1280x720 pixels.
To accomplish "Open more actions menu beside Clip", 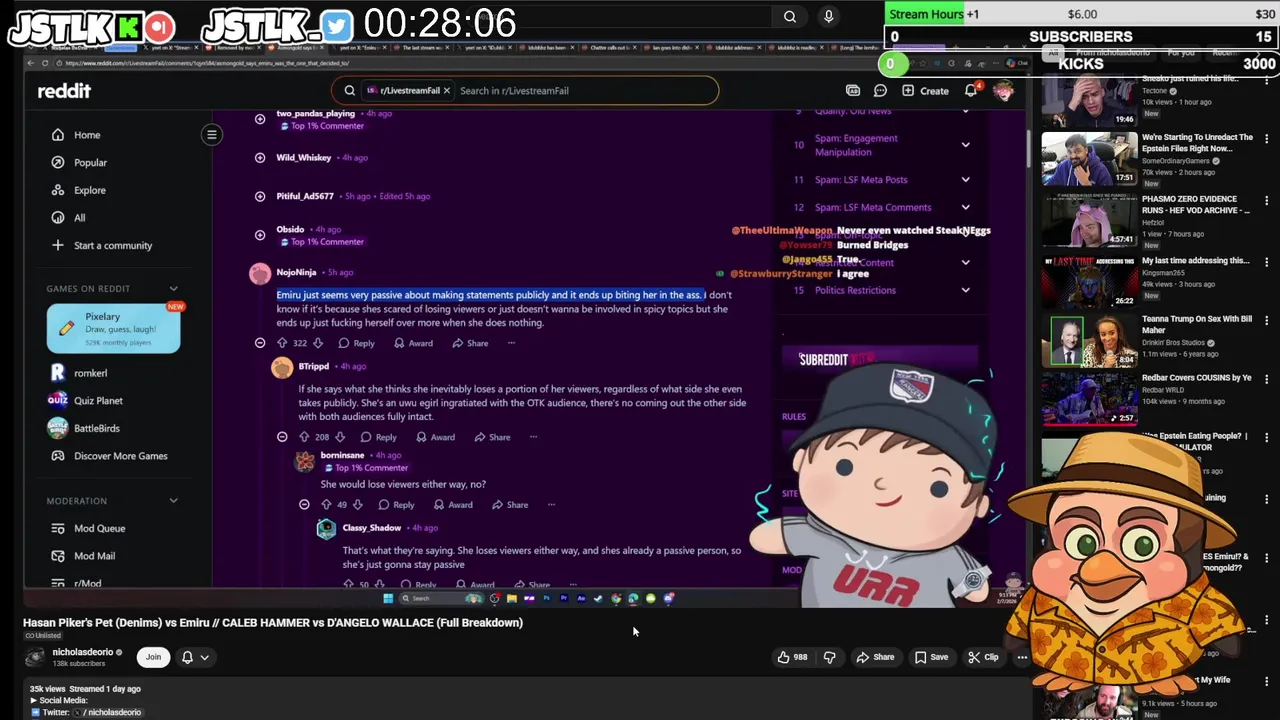I will click(1022, 657).
